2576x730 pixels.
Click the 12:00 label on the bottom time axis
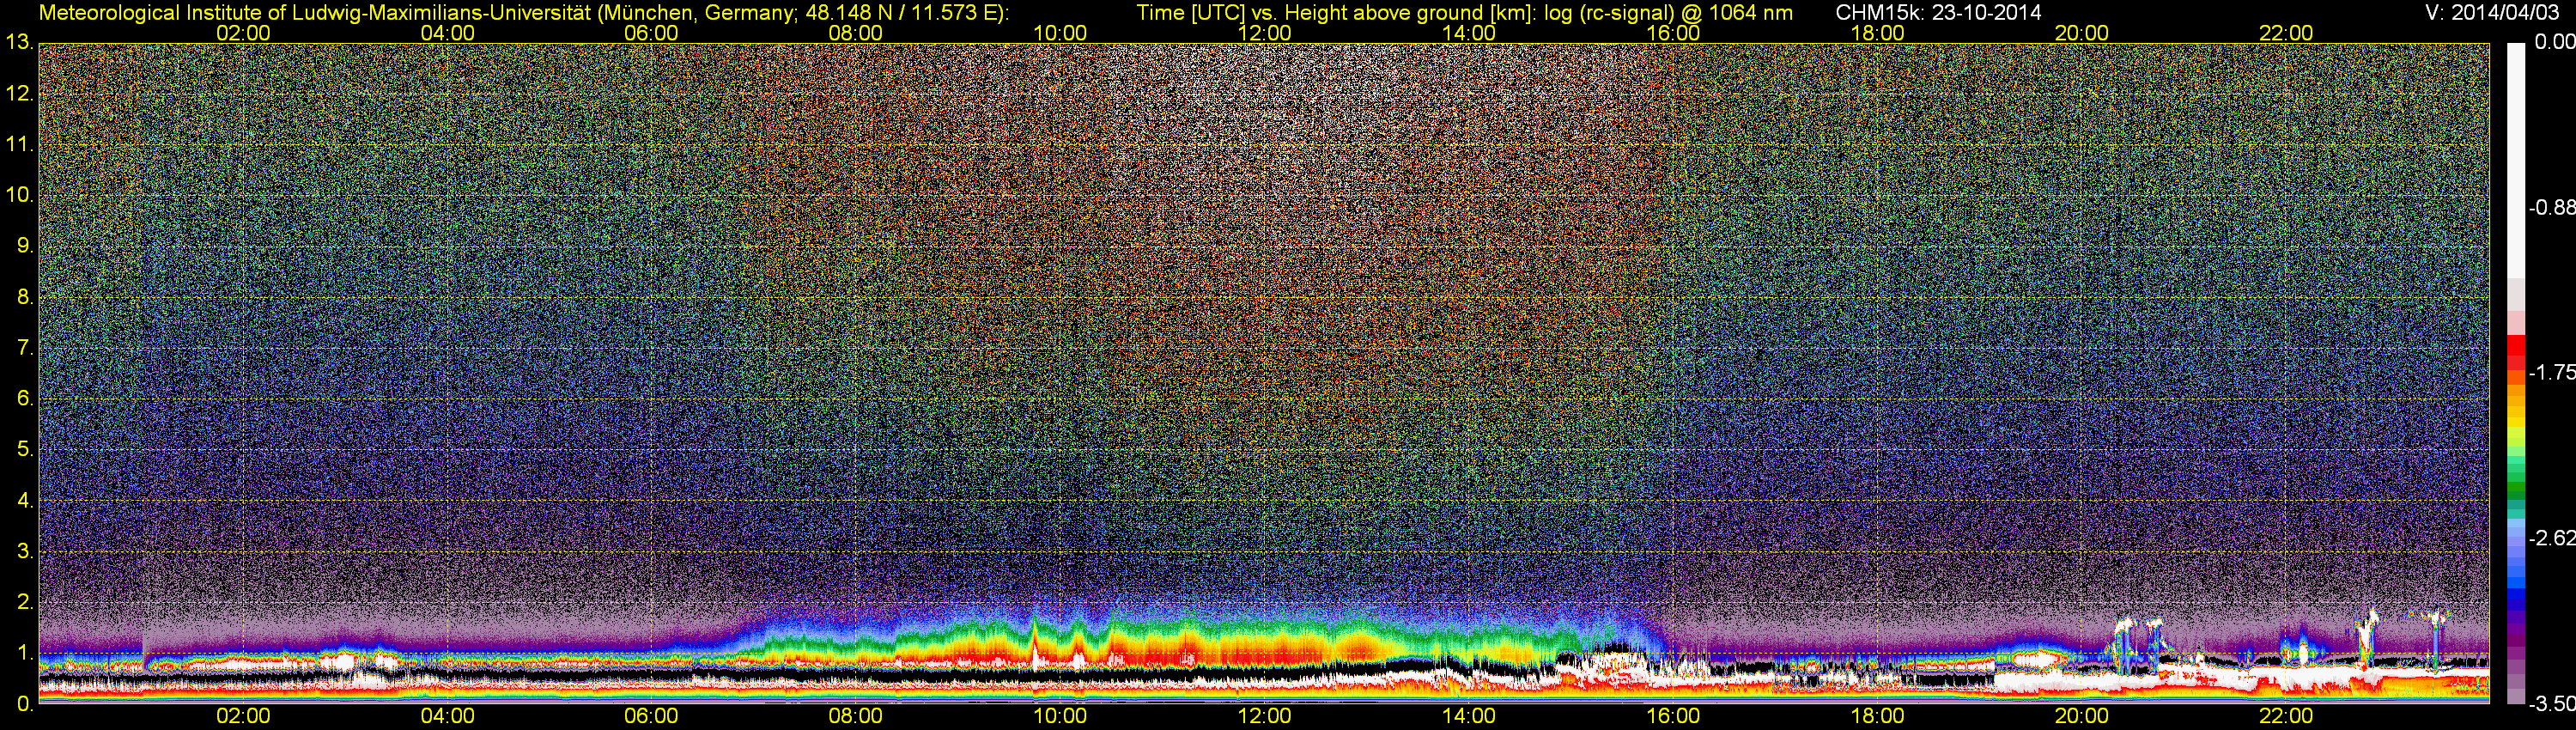click(1264, 716)
